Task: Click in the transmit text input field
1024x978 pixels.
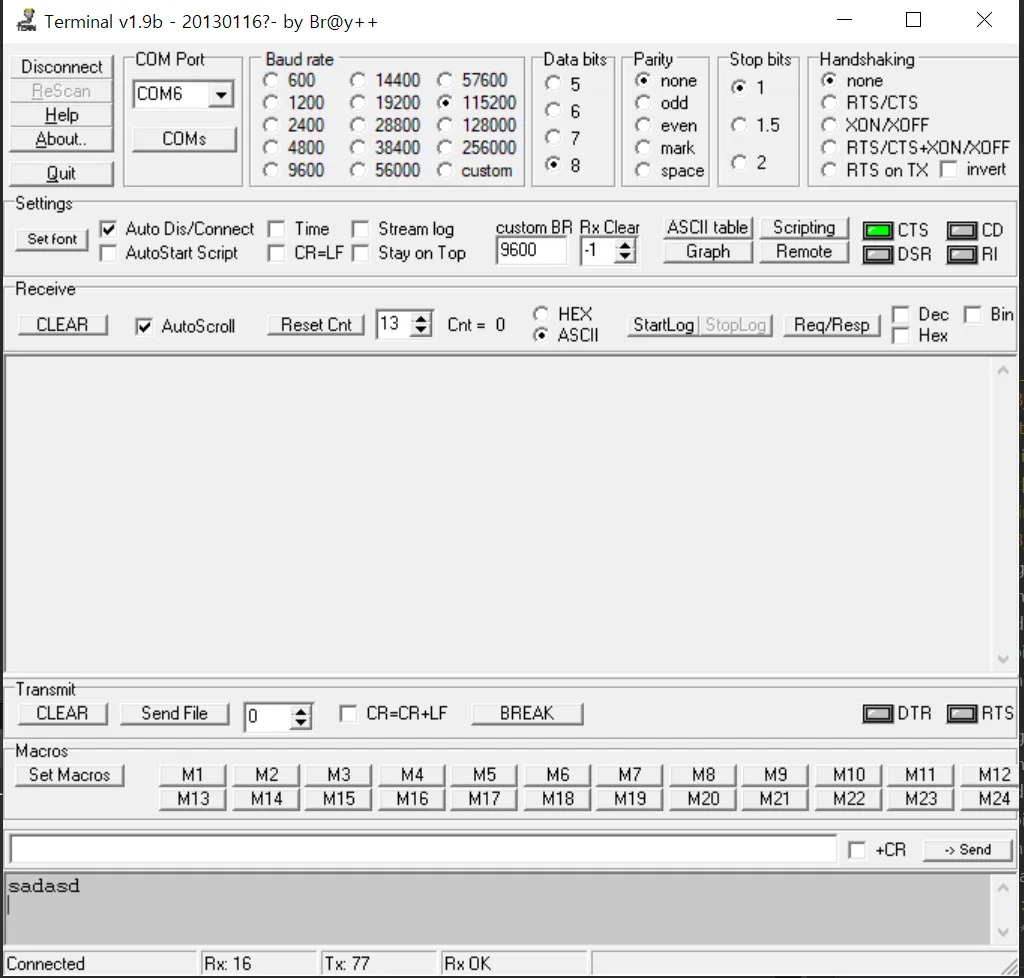Action: click(x=423, y=850)
